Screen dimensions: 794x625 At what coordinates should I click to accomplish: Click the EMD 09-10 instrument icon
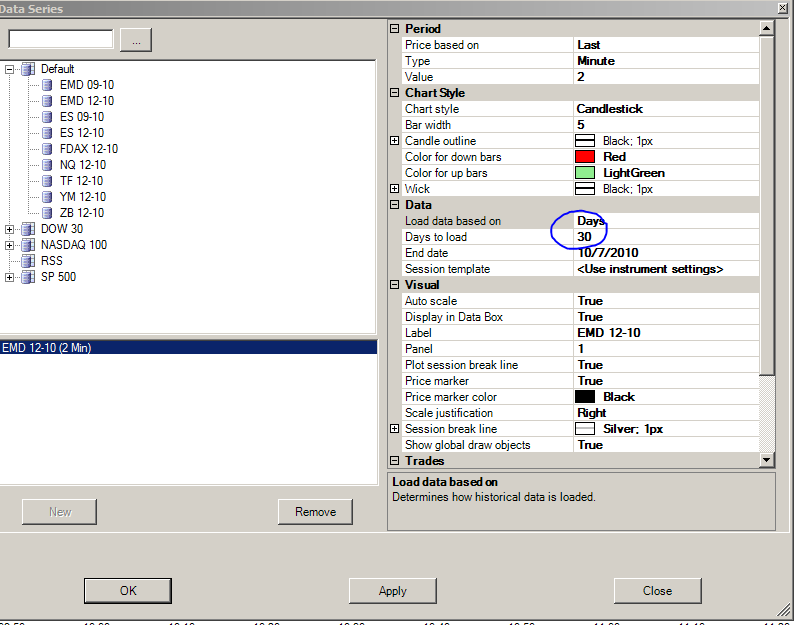(47, 85)
